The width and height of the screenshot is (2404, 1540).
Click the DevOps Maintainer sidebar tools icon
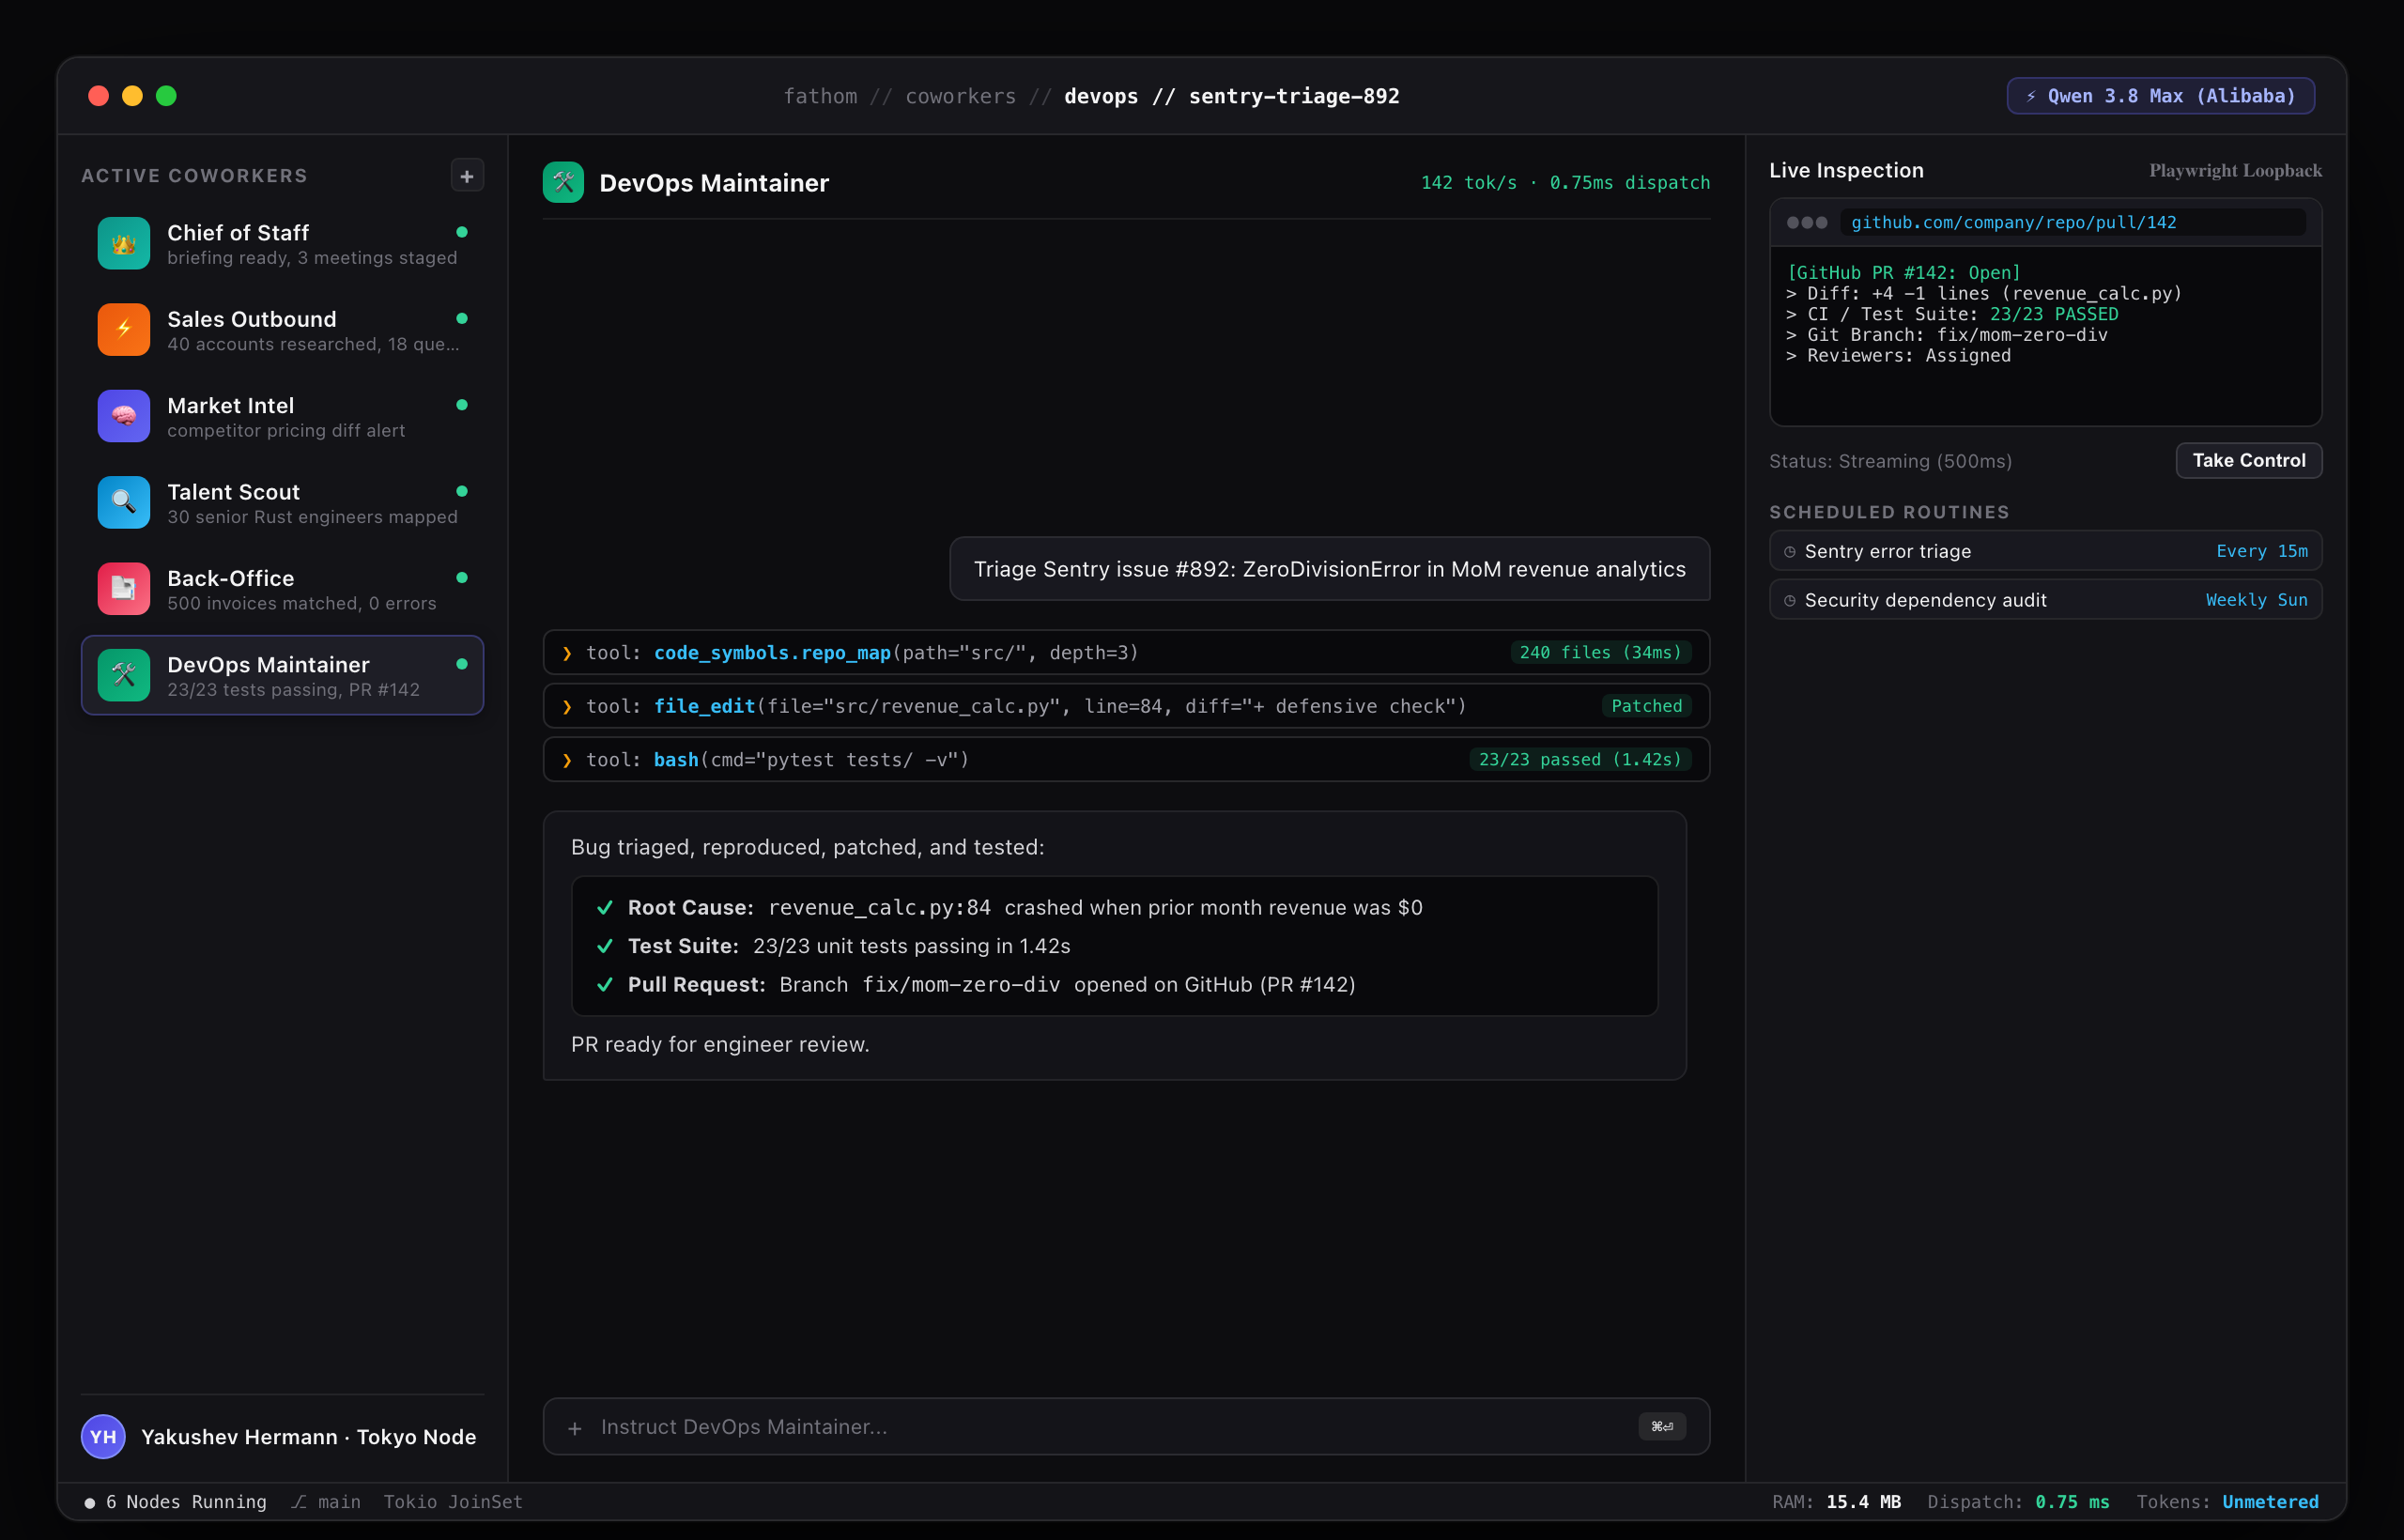click(124, 675)
